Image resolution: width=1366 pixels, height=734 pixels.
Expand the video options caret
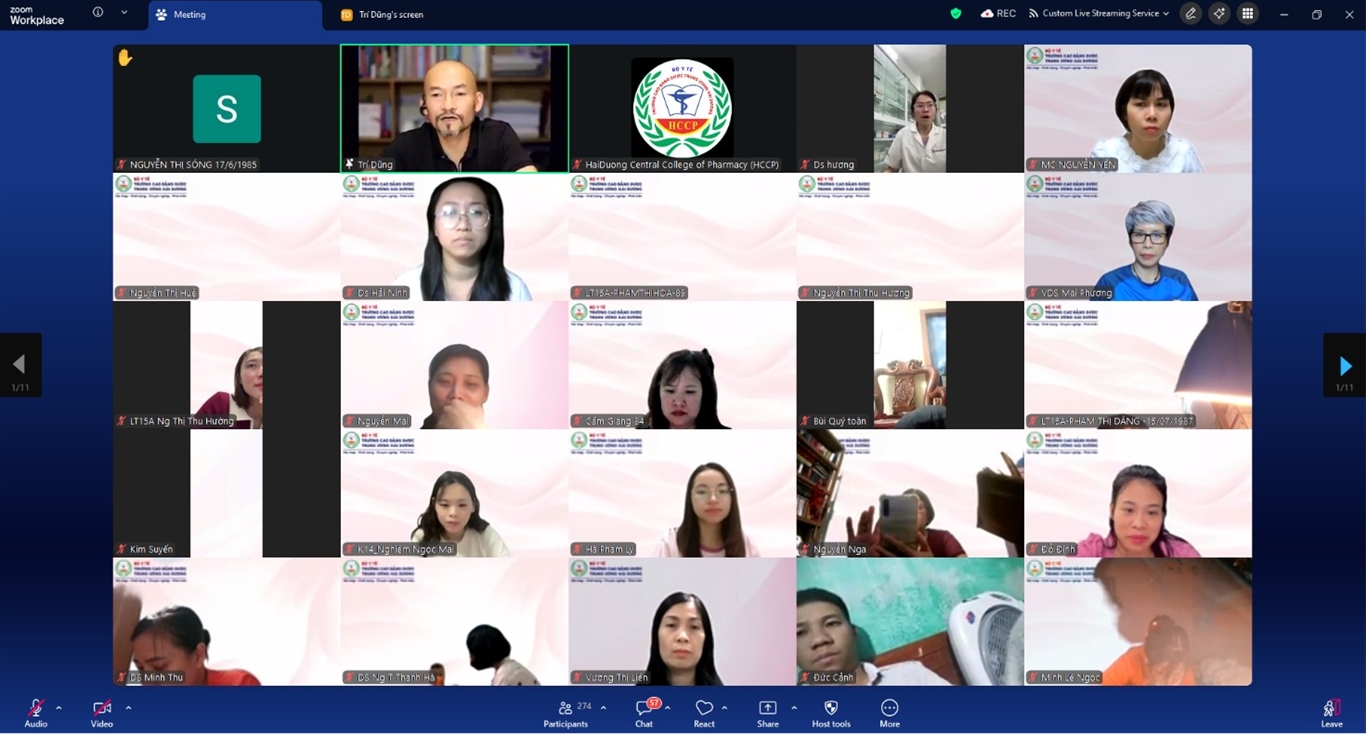point(128,708)
